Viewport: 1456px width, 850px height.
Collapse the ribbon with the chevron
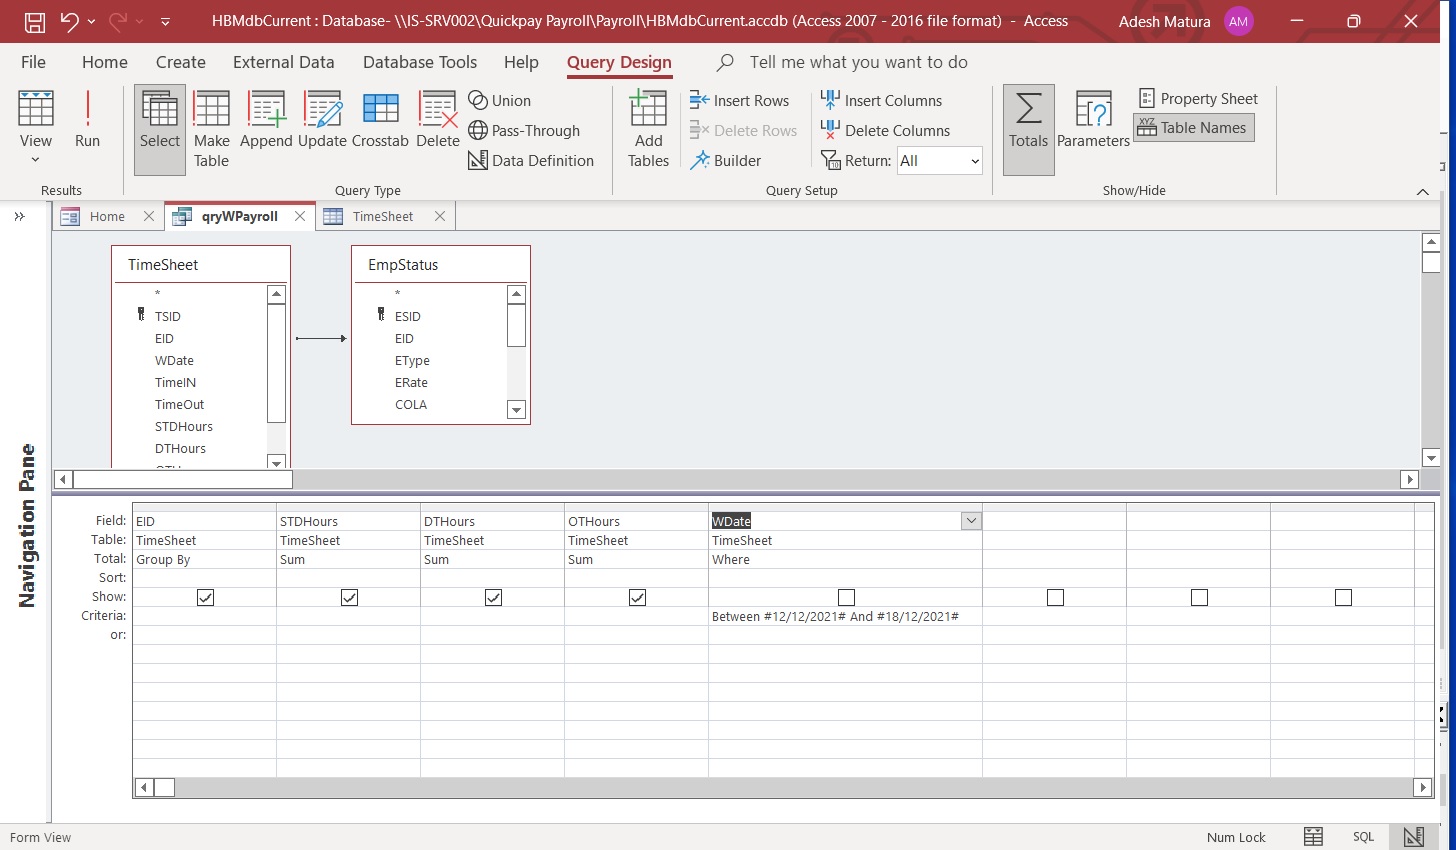coord(1423,191)
